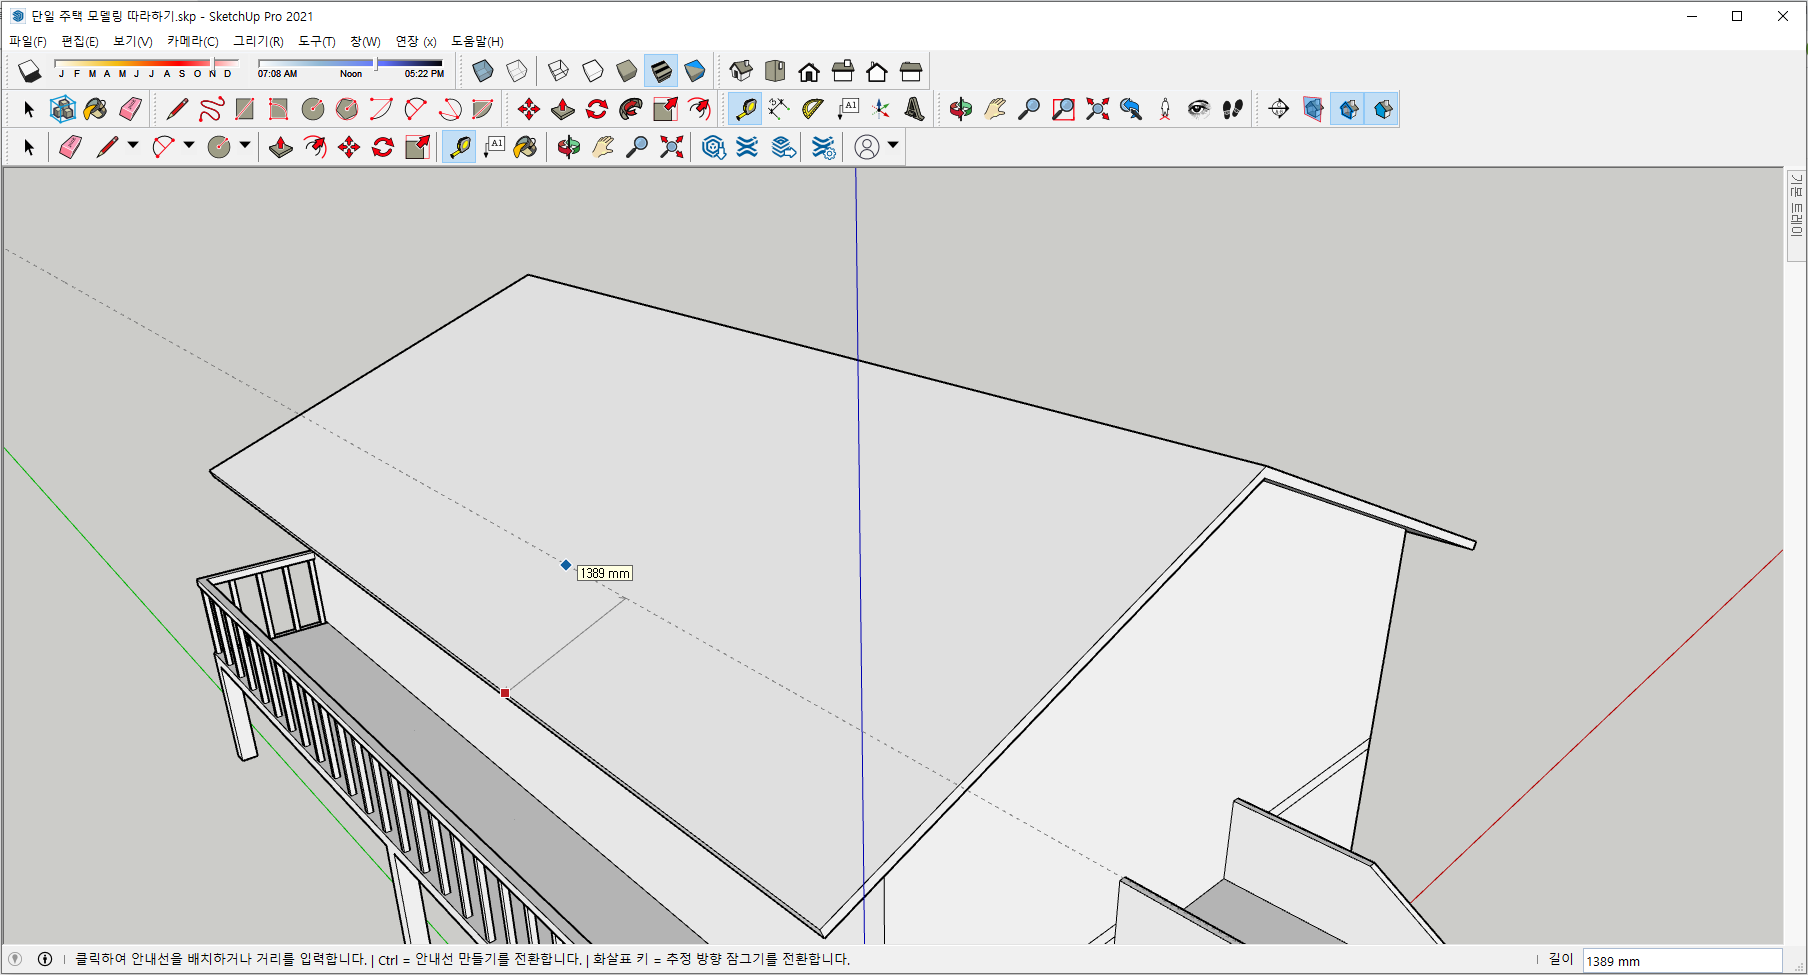This screenshot has width=1808, height=975.
Task: Open Line tool dropdown arrow
Action: tap(133, 146)
